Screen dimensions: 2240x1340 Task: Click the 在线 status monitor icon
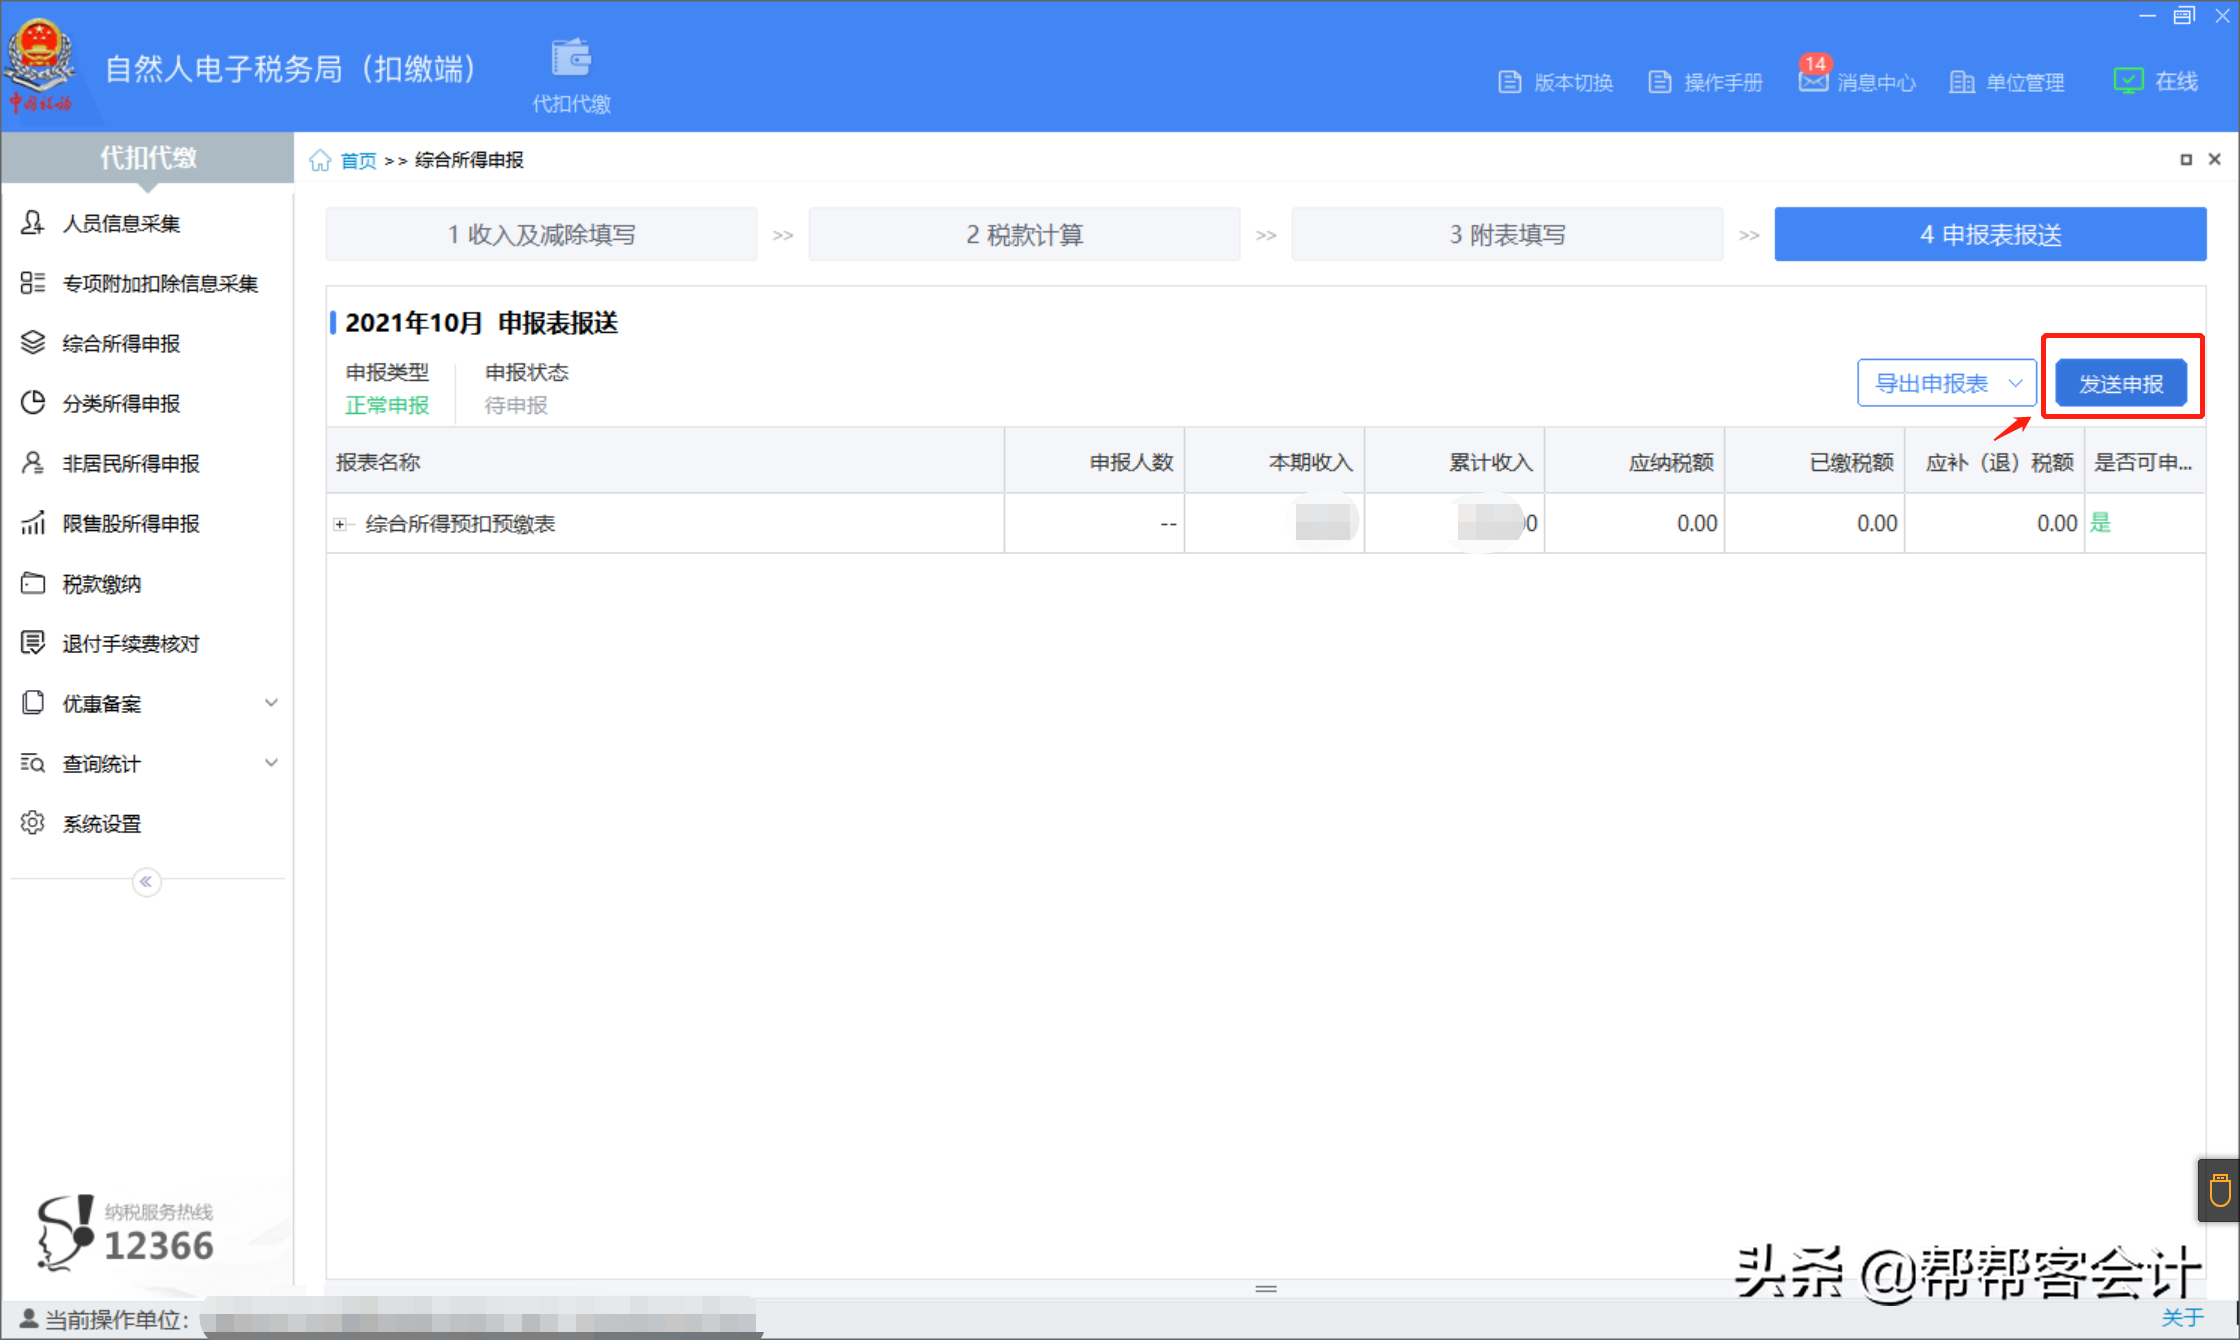click(x=2128, y=81)
